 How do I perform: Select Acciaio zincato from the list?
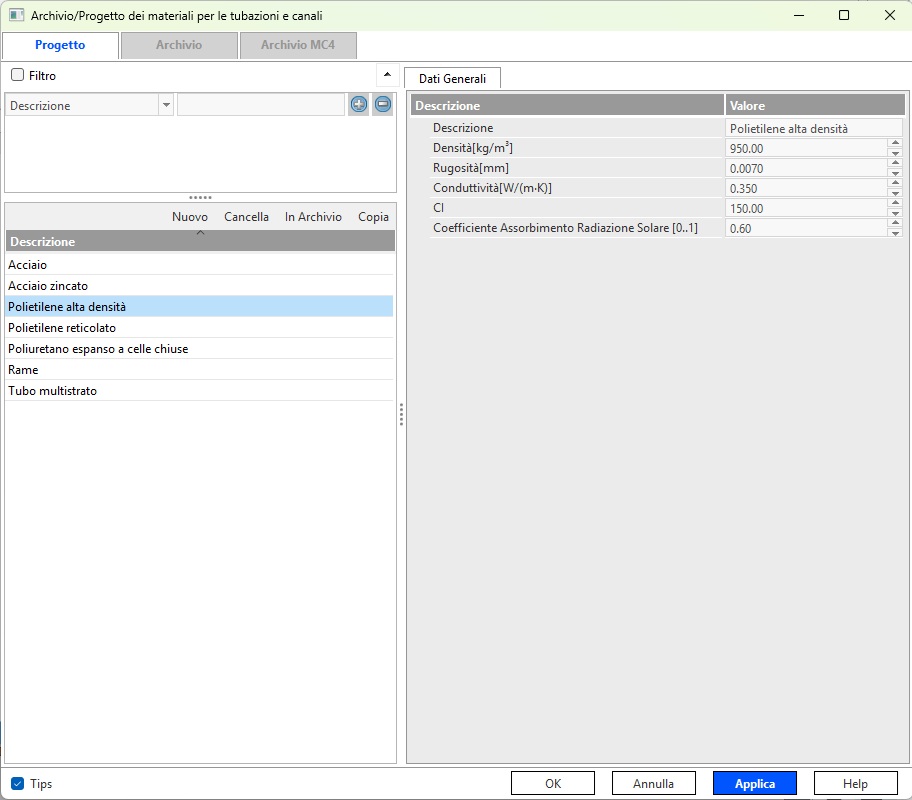pos(48,286)
